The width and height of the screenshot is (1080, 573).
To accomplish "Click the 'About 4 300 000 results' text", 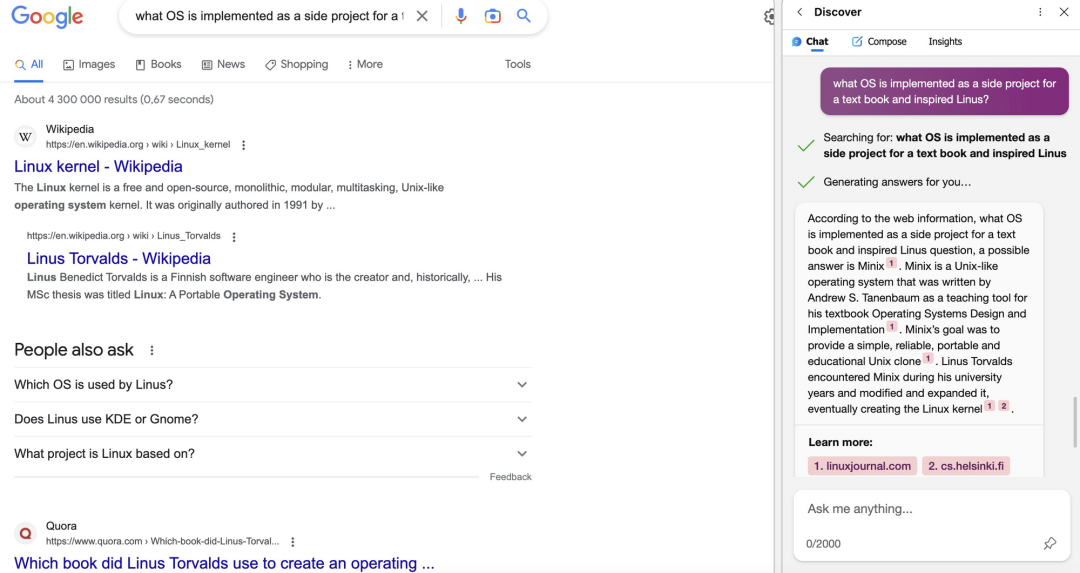I will 114,99.
